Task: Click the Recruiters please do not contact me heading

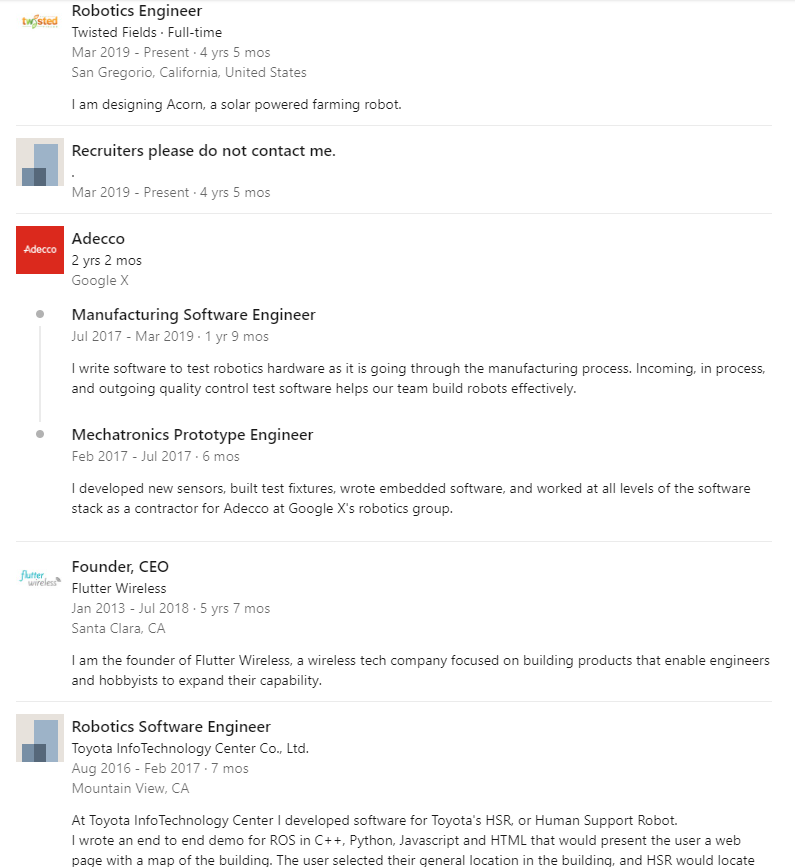Action: click(x=203, y=151)
